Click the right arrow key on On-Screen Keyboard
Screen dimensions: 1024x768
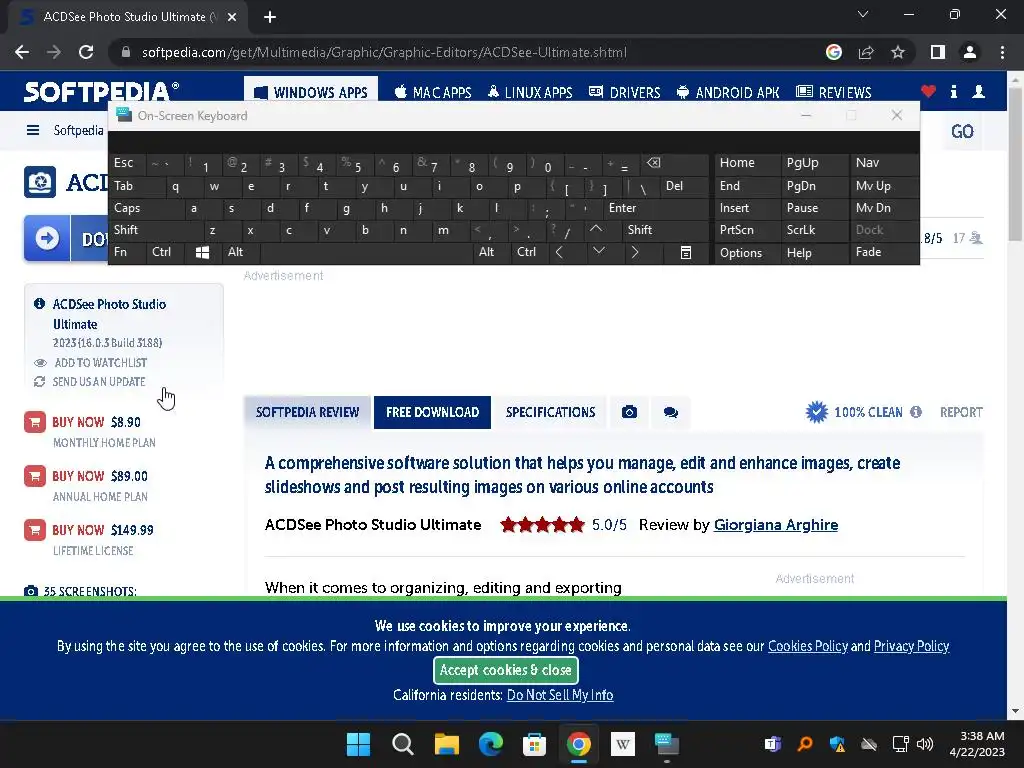[635, 252]
